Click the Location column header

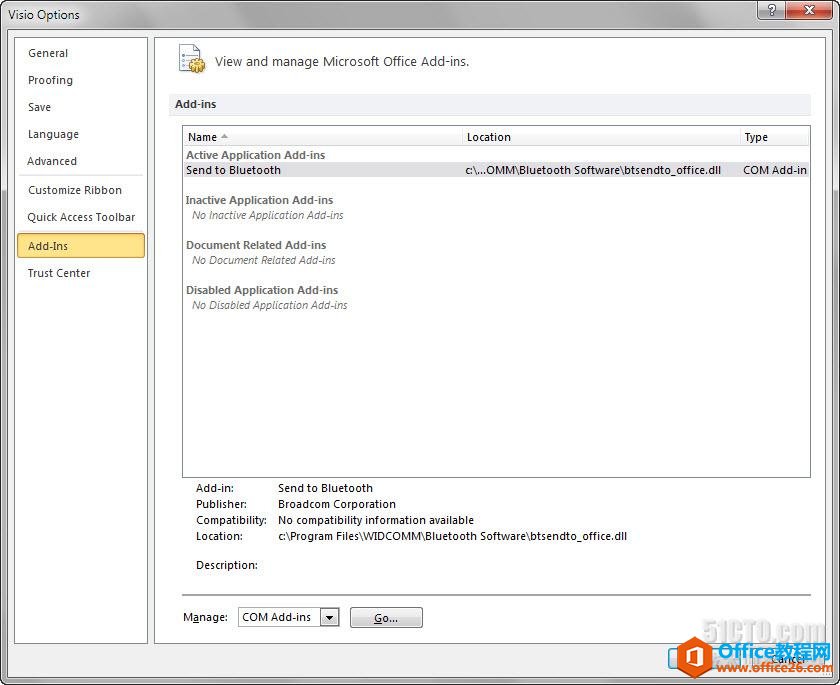tap(601, 137)
